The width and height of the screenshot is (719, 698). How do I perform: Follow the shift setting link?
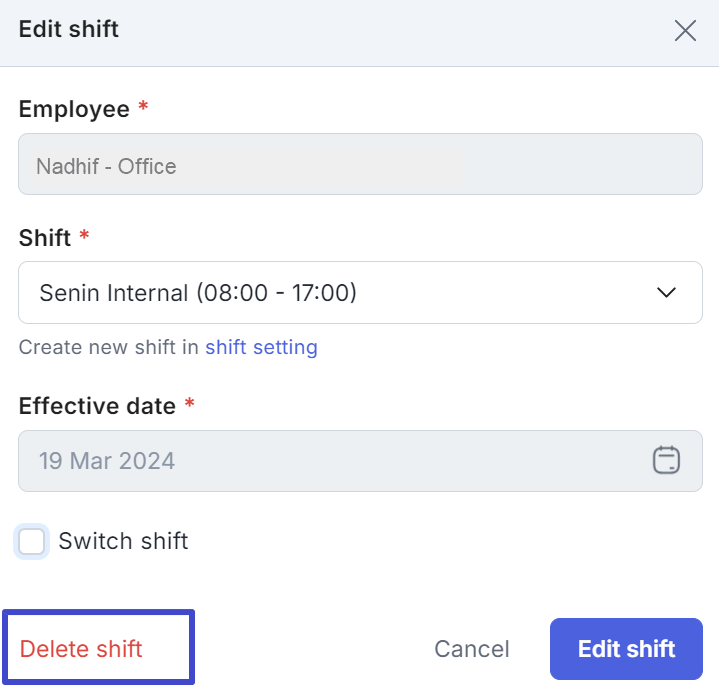click(261, 347)
